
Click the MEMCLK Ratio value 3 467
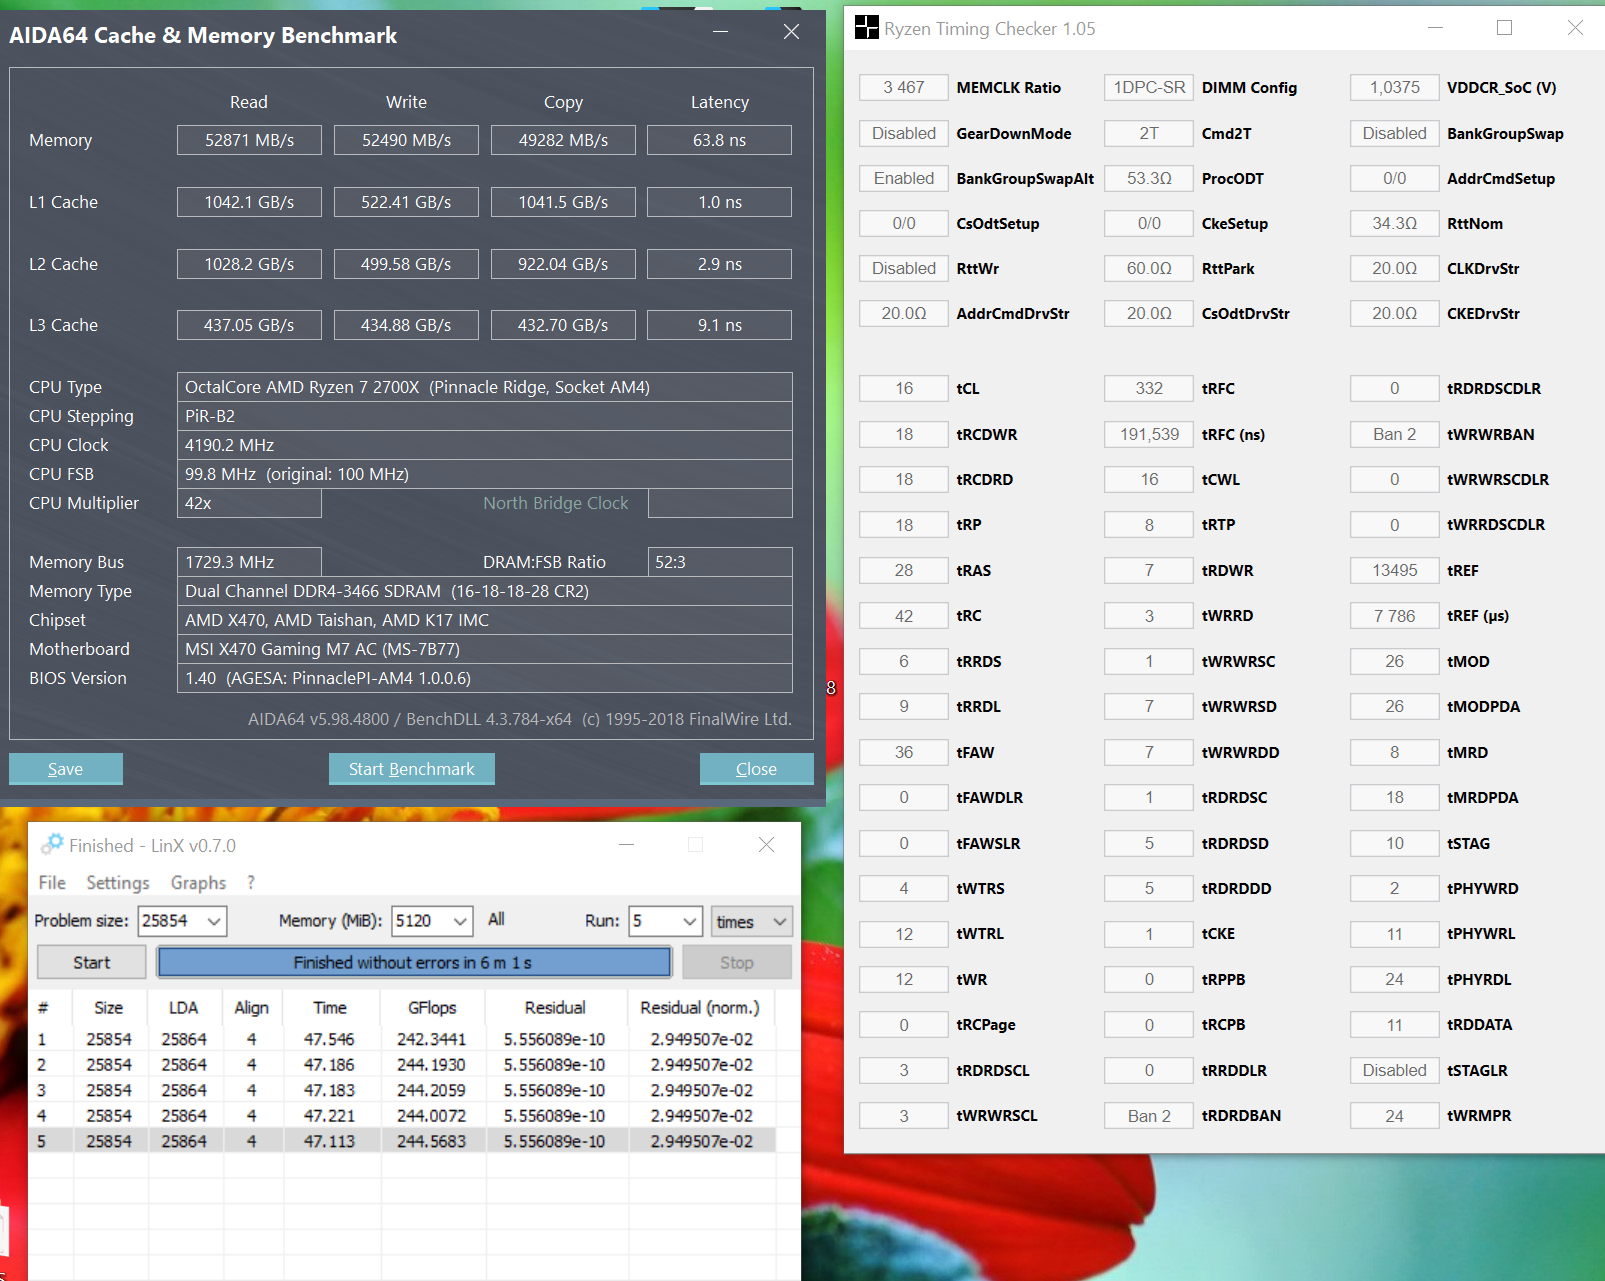click(x=904, y=87)
